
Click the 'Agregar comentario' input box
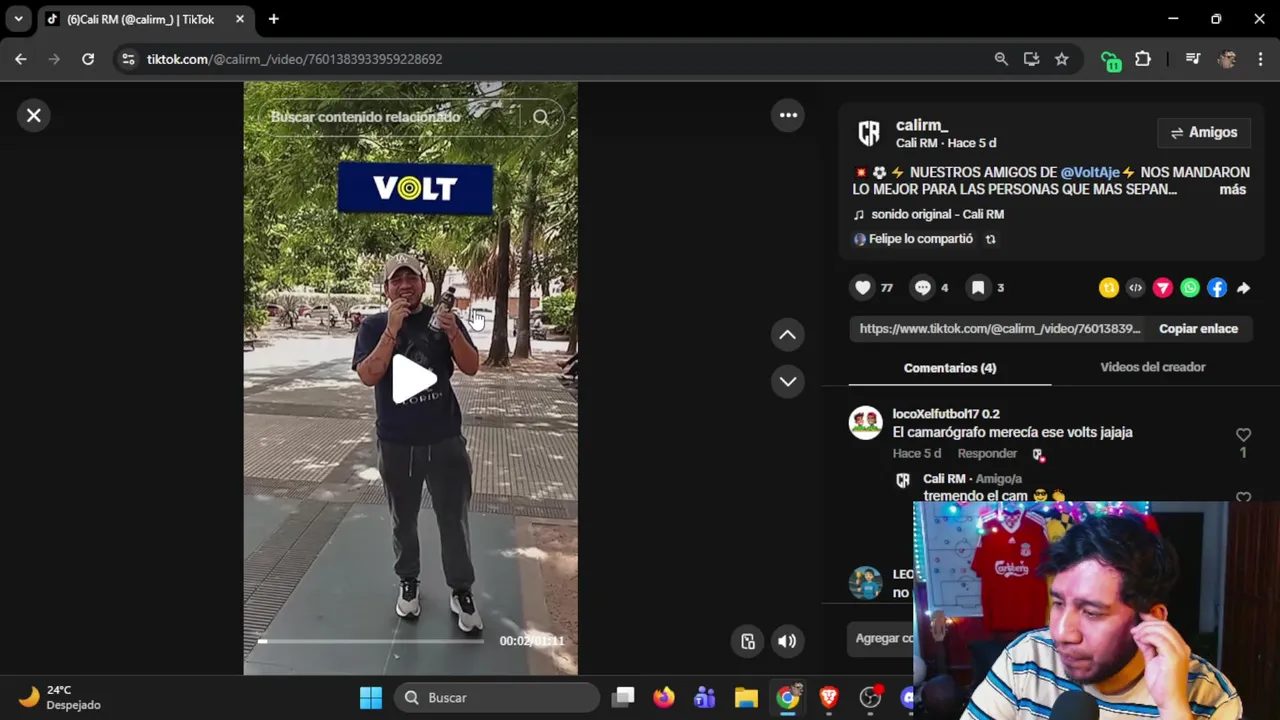(883, 638)
